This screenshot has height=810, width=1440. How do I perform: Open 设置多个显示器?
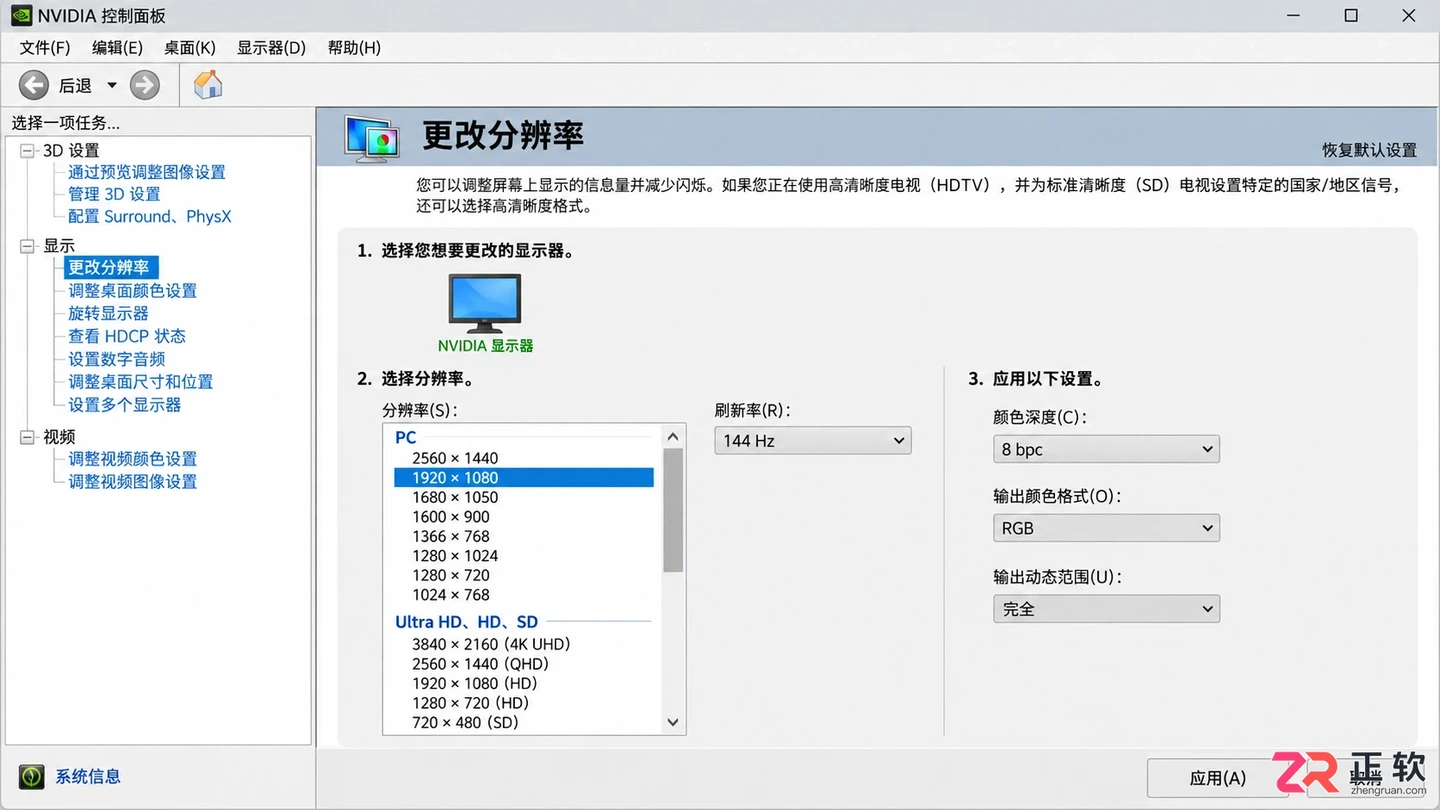[125, 404]
